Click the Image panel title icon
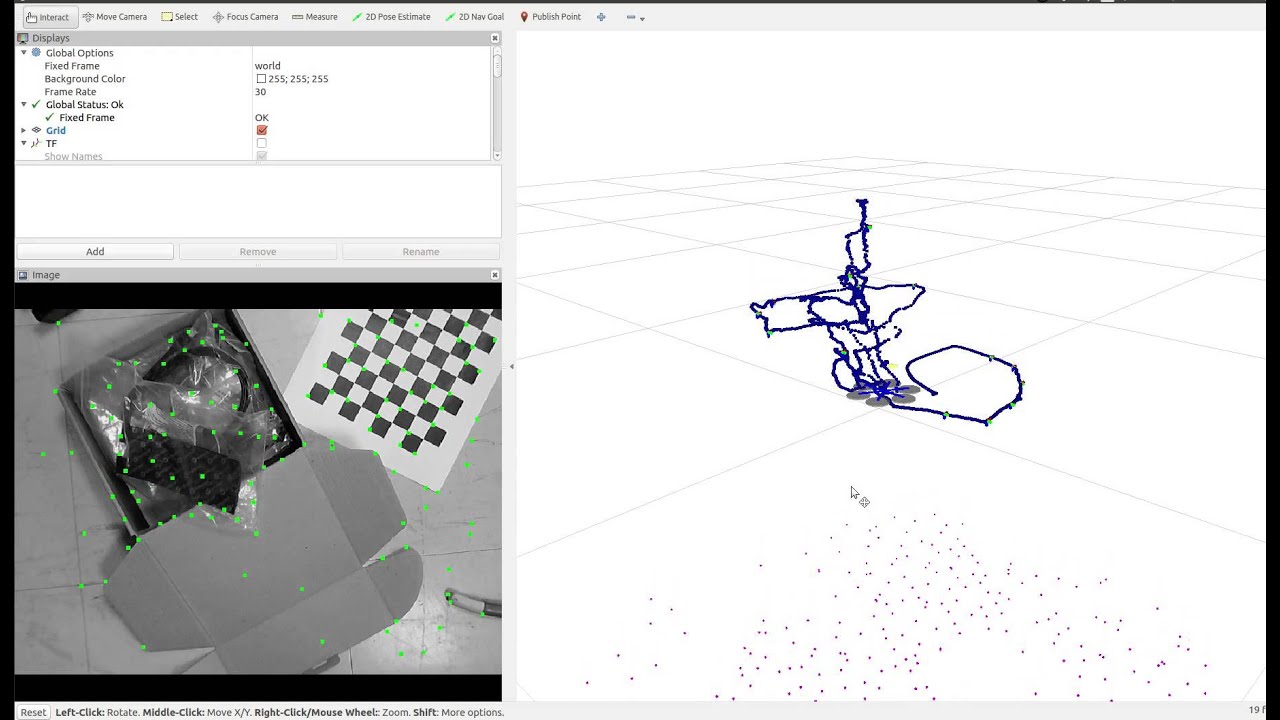 point(23,275)
